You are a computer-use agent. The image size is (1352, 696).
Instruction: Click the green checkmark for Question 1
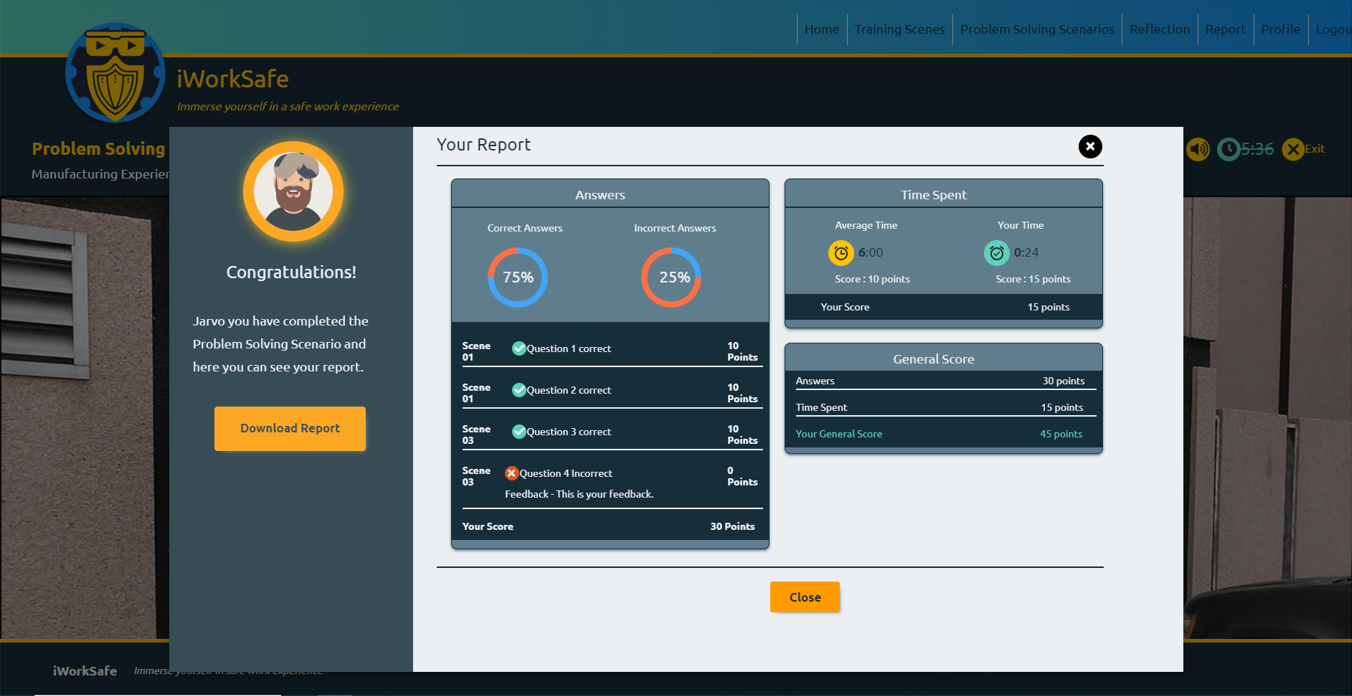pos(519,348)
